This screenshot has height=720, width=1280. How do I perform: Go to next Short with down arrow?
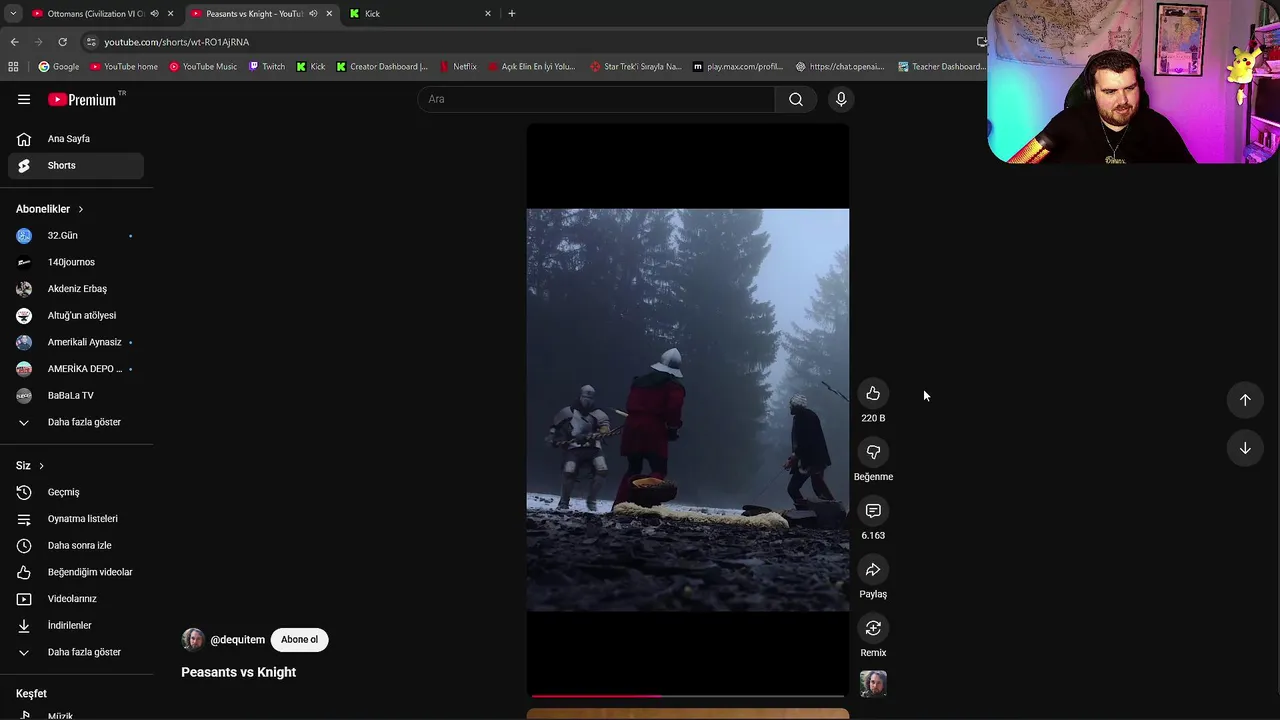tap(1245, 449)
